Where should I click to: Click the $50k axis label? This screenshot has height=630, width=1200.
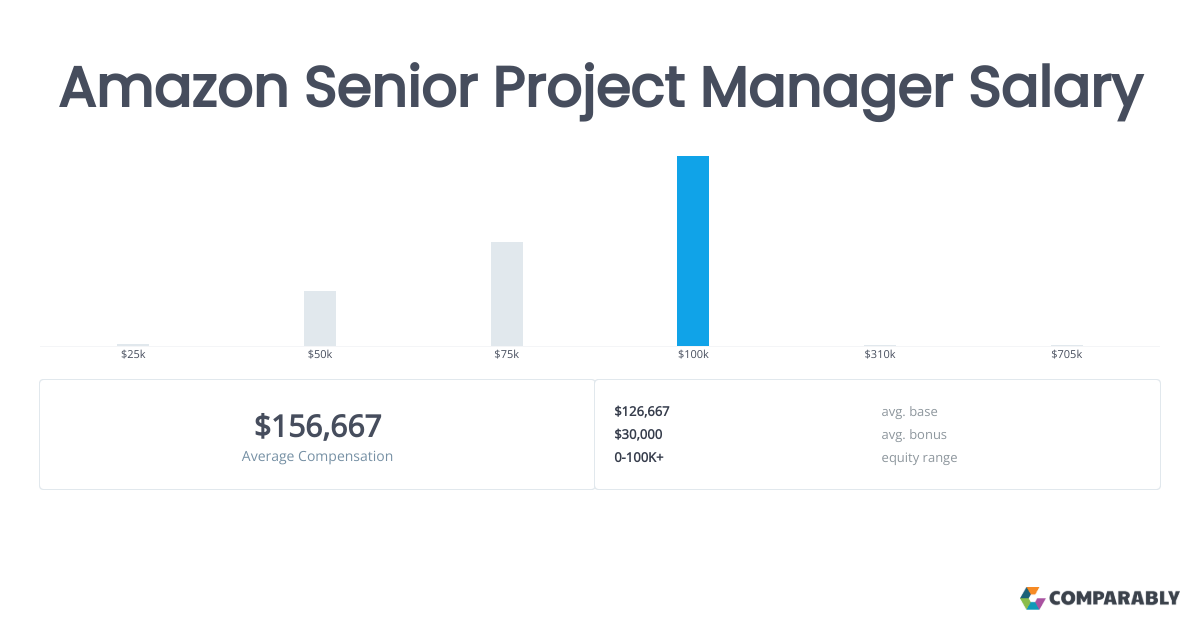[320, 355]
